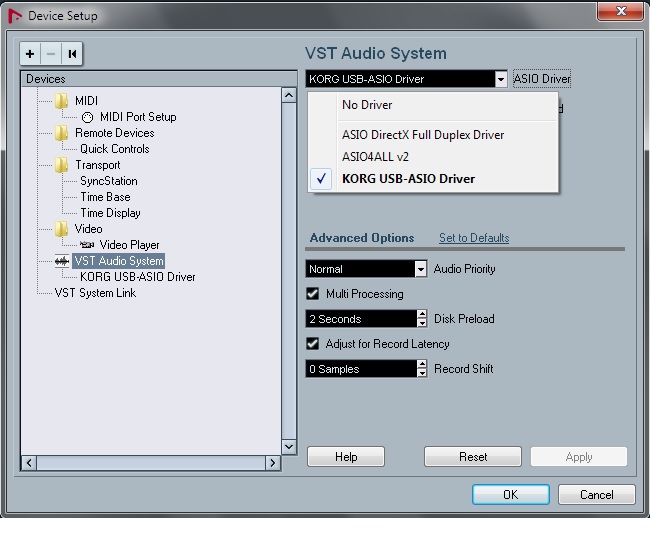
Task: Select No Driver from the list
Action: (x=433, y=105)
